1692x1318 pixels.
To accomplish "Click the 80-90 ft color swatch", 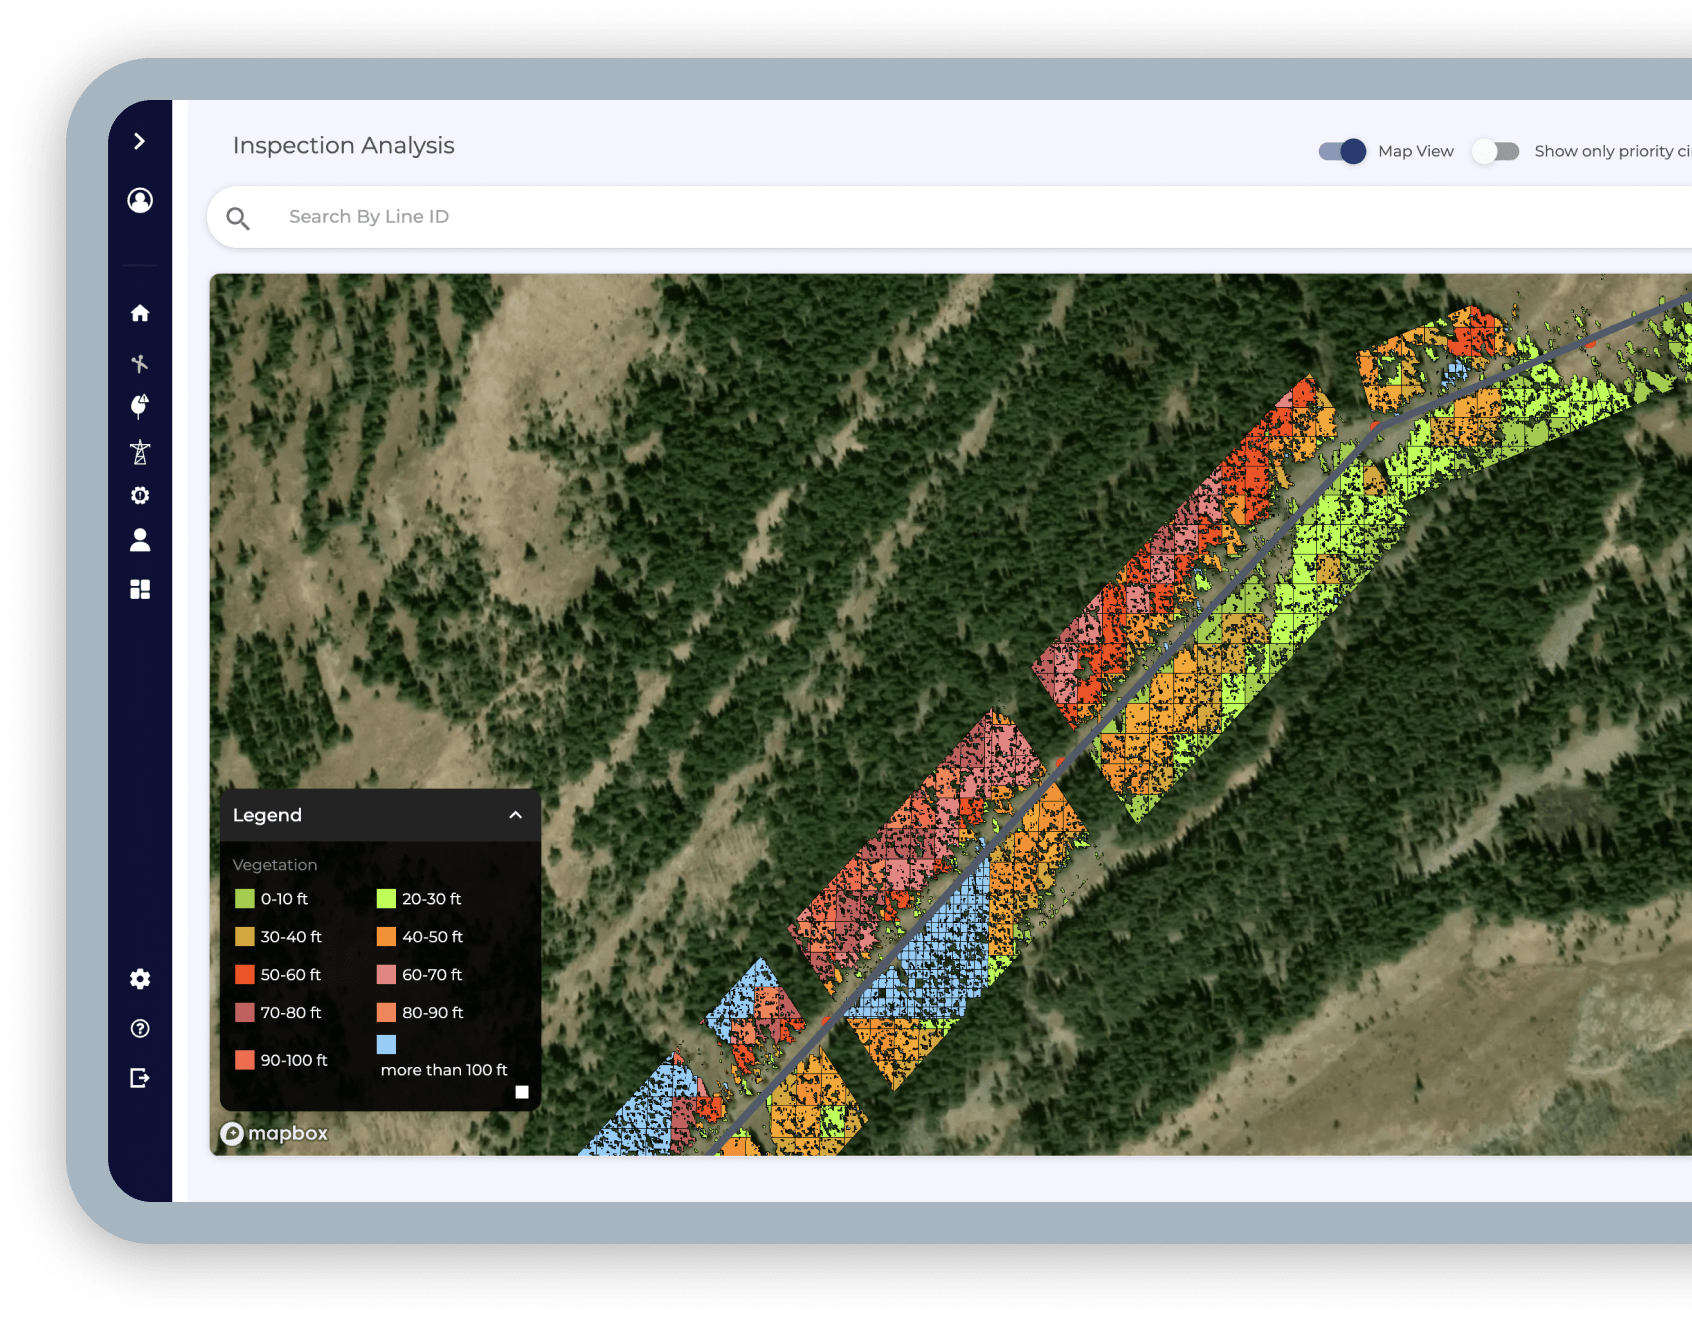I will coord(386,1012).
